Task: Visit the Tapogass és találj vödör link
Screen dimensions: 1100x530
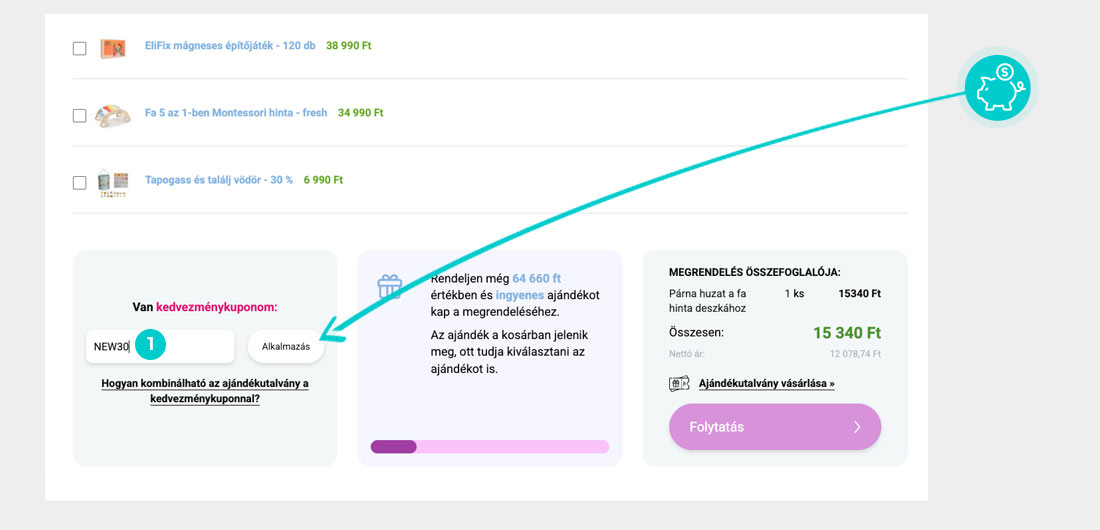Action: coord(219,180)
